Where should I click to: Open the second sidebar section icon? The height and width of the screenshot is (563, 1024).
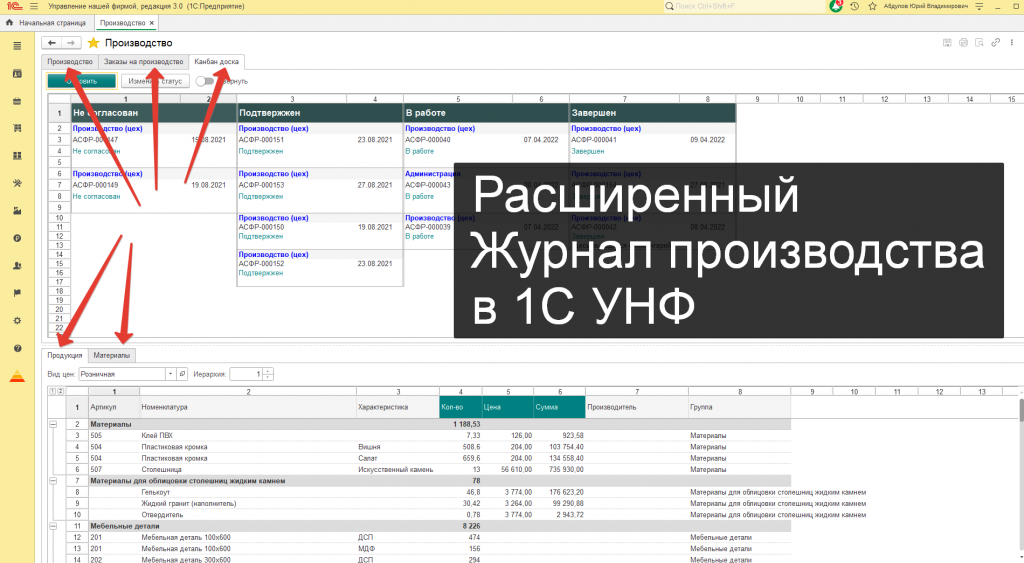pos(17,73)
